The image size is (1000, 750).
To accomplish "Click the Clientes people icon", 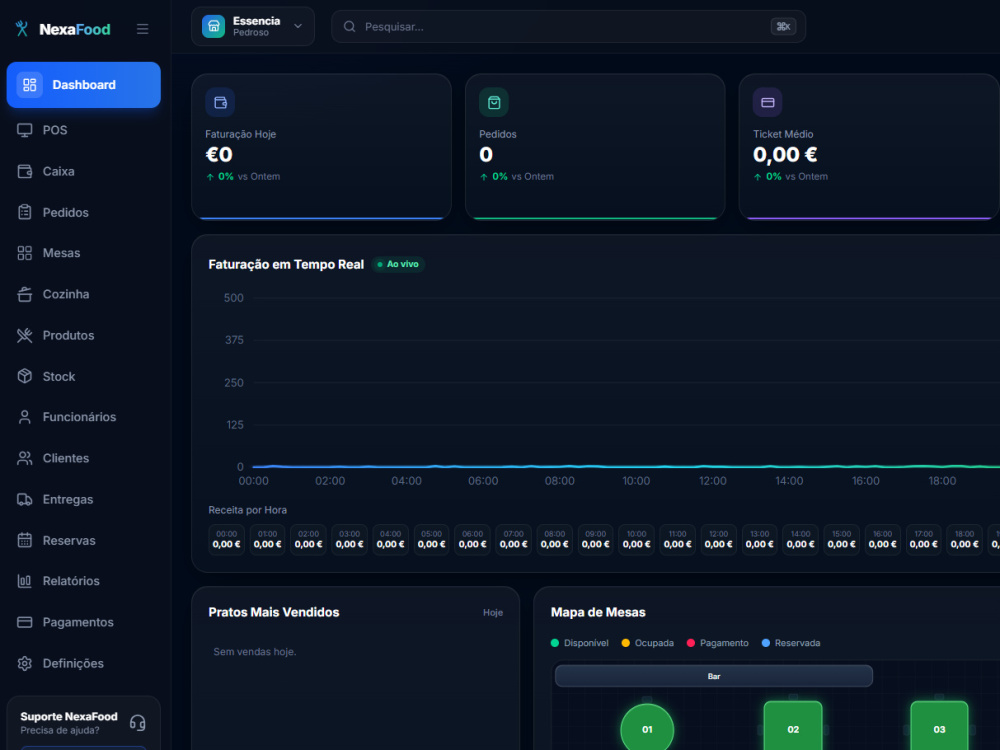I will tap(25, 458).
